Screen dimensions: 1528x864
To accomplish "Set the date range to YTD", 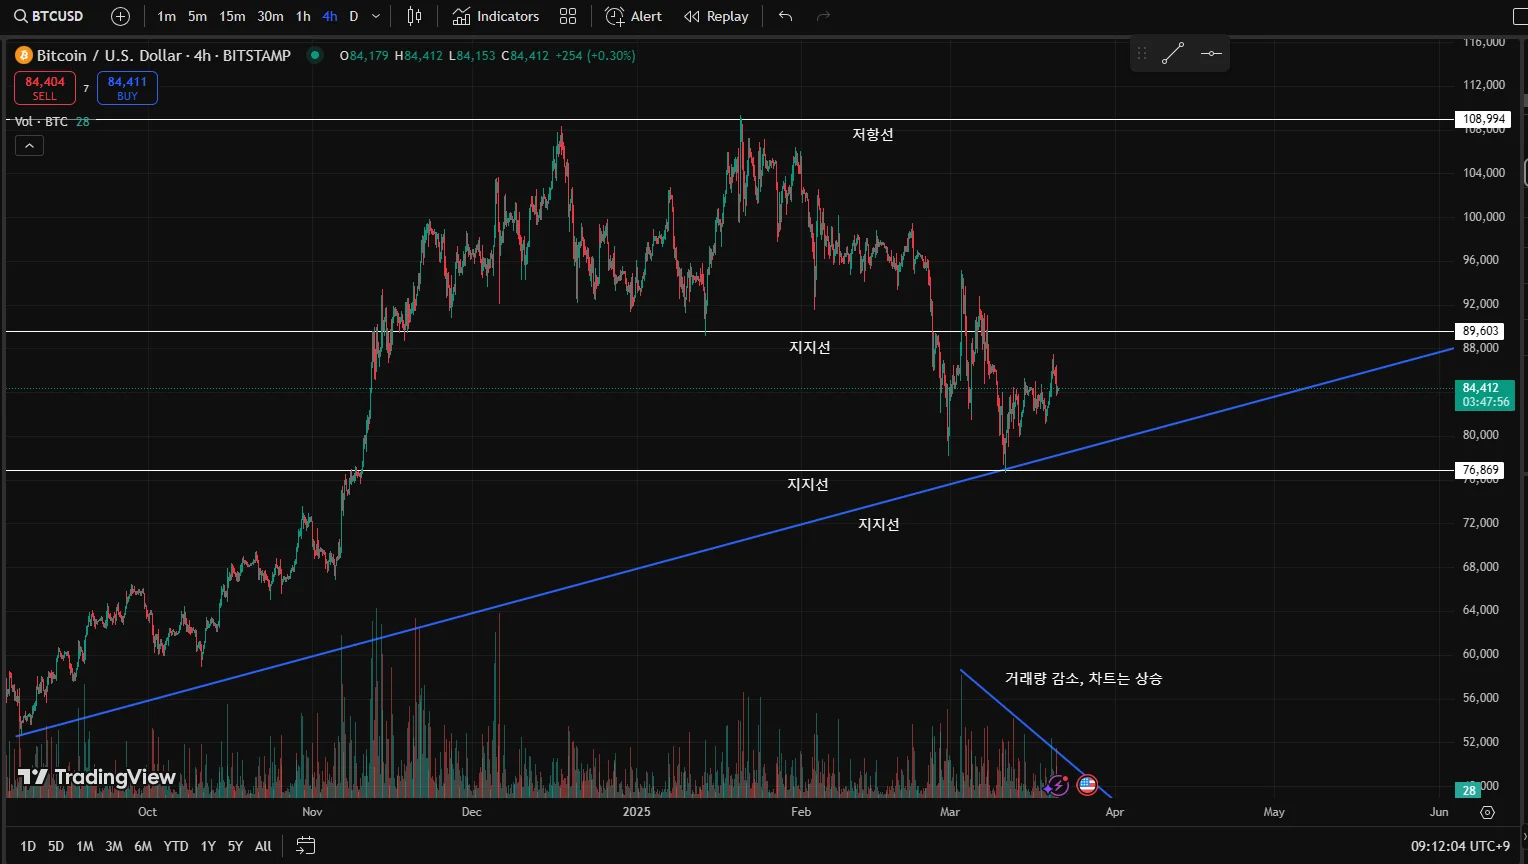I will pyautogui.click(x=176, y=846).
